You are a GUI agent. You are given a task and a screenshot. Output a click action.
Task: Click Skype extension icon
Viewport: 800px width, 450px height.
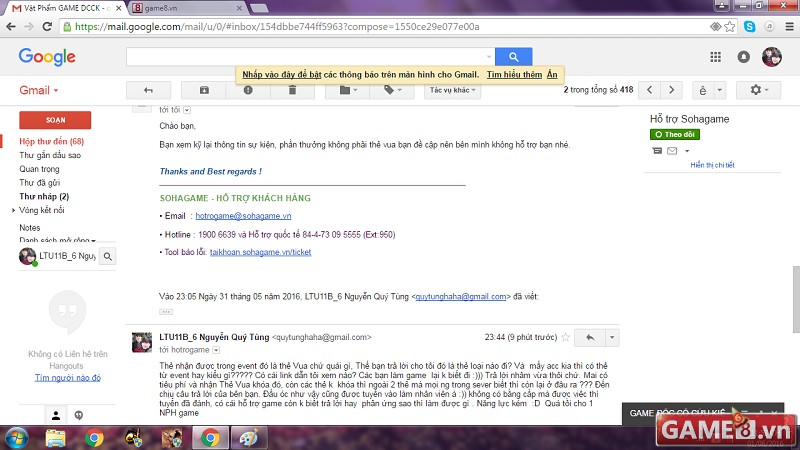[749, 27]
